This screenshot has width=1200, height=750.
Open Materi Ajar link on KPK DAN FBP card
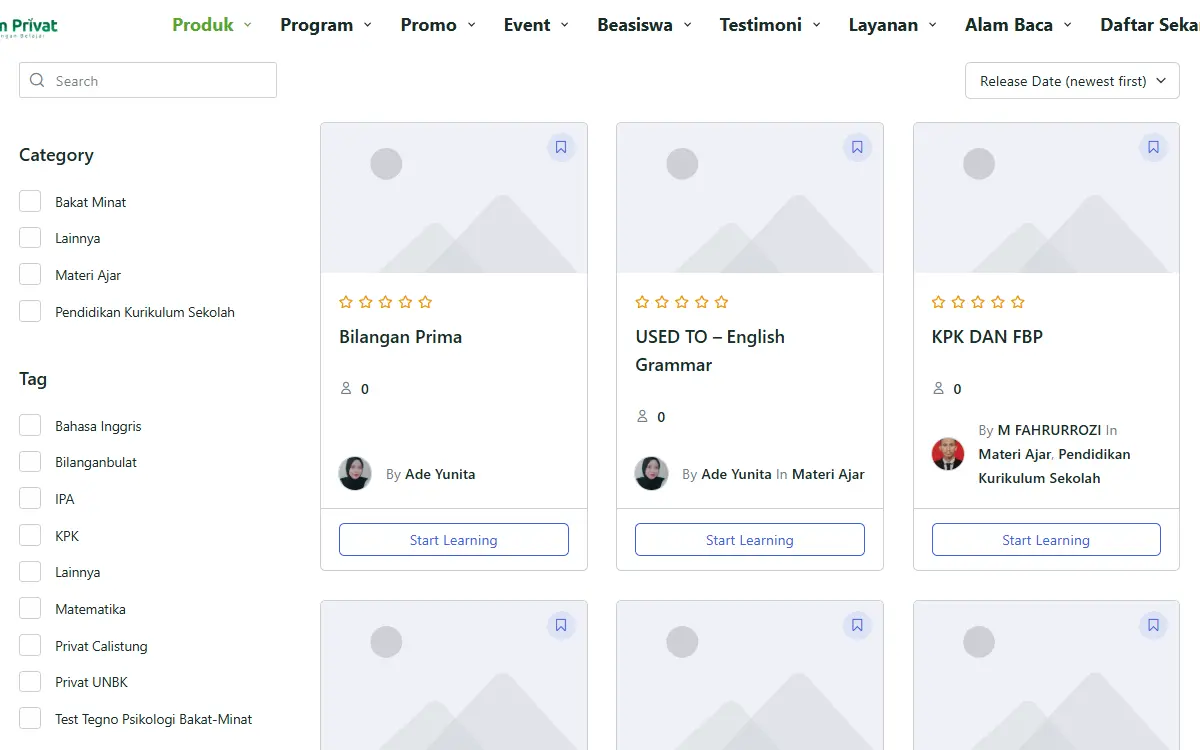pos(1014,454)
